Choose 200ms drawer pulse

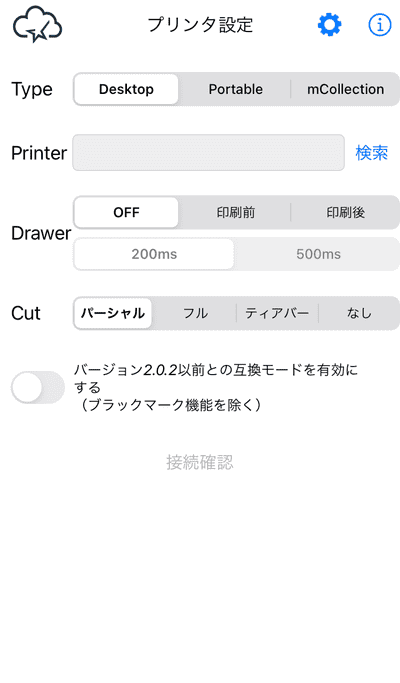click(154, 254)
